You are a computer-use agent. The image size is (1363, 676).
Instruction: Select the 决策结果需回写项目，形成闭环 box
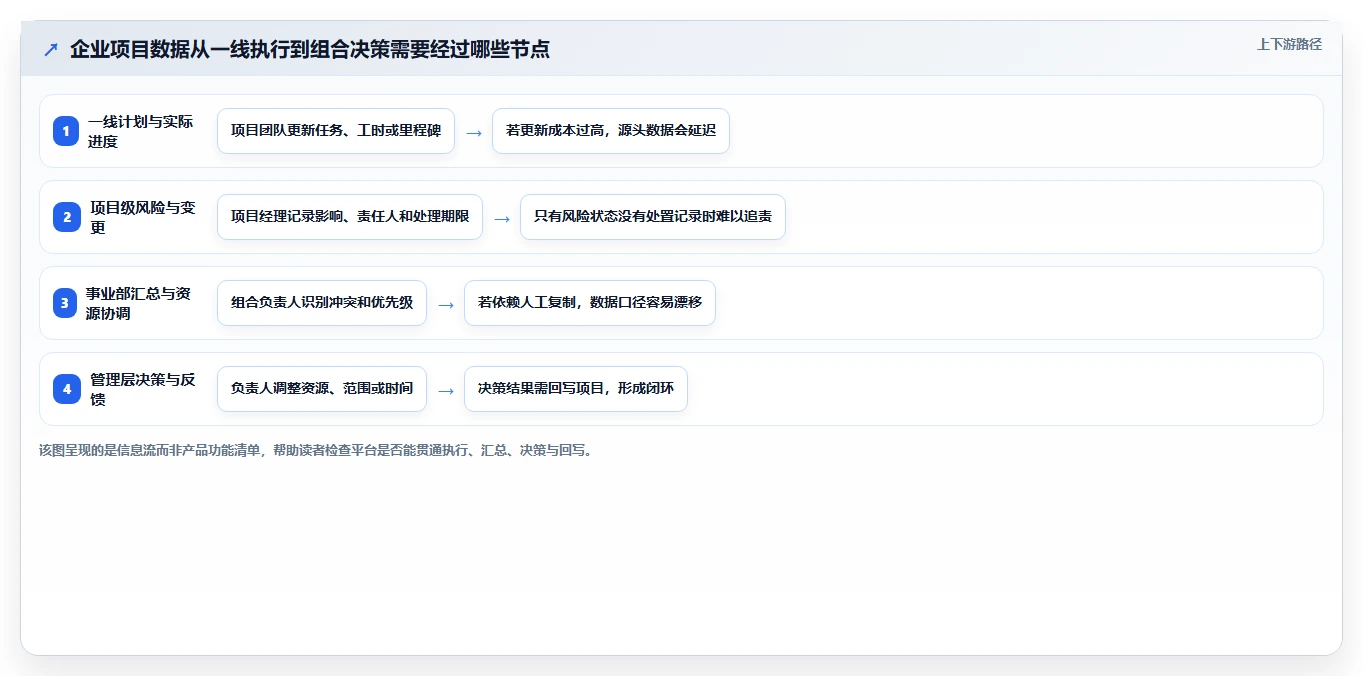point(576,389)
